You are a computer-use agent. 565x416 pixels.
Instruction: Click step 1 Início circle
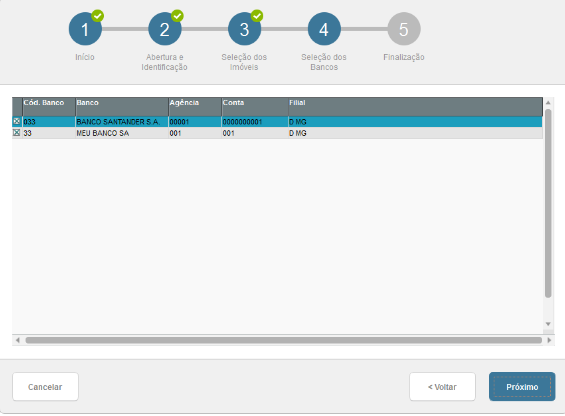(x=85, y=29)
